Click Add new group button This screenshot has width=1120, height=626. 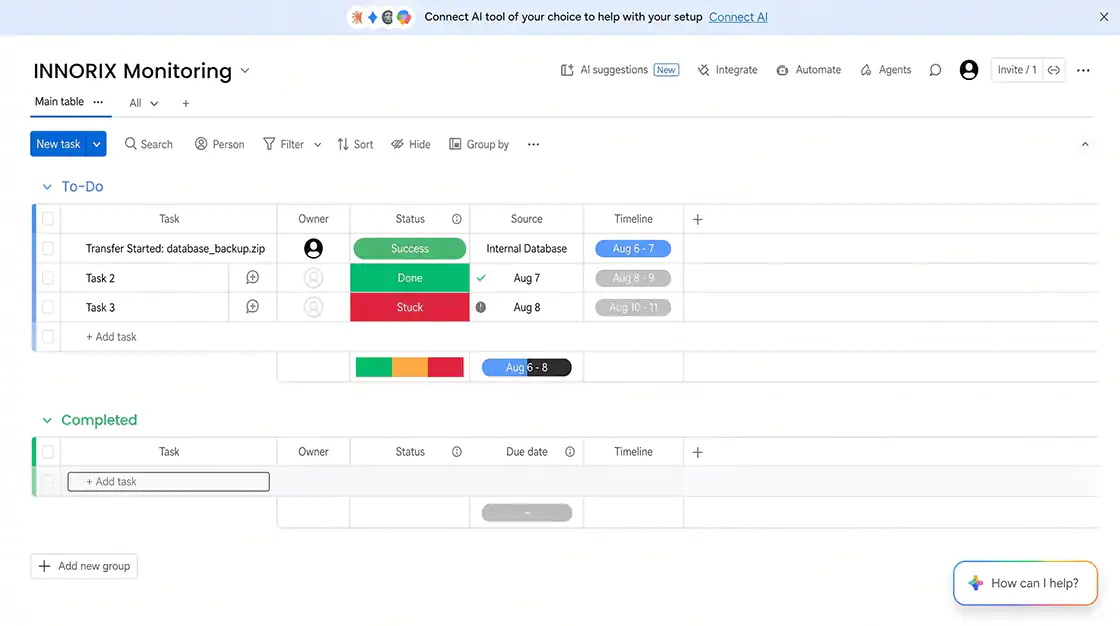pos(84,566)
